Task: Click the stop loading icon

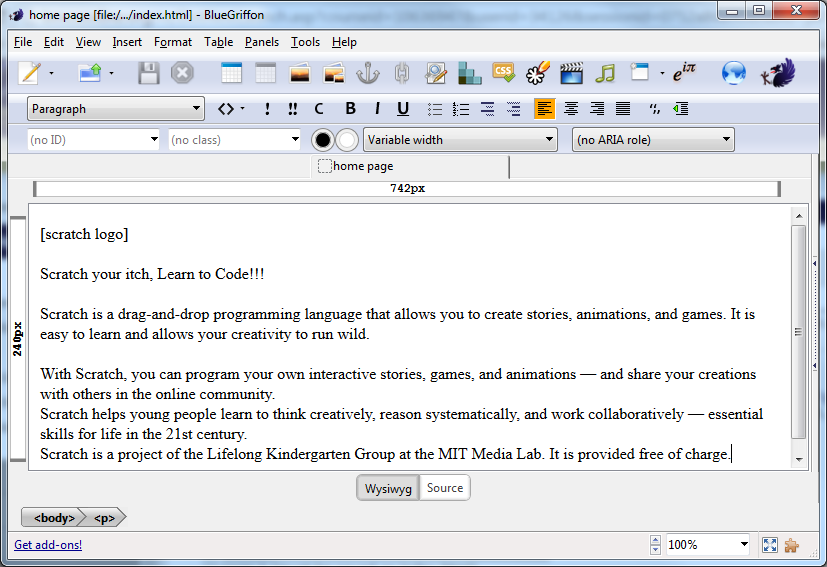Action: tap(182, 73)
